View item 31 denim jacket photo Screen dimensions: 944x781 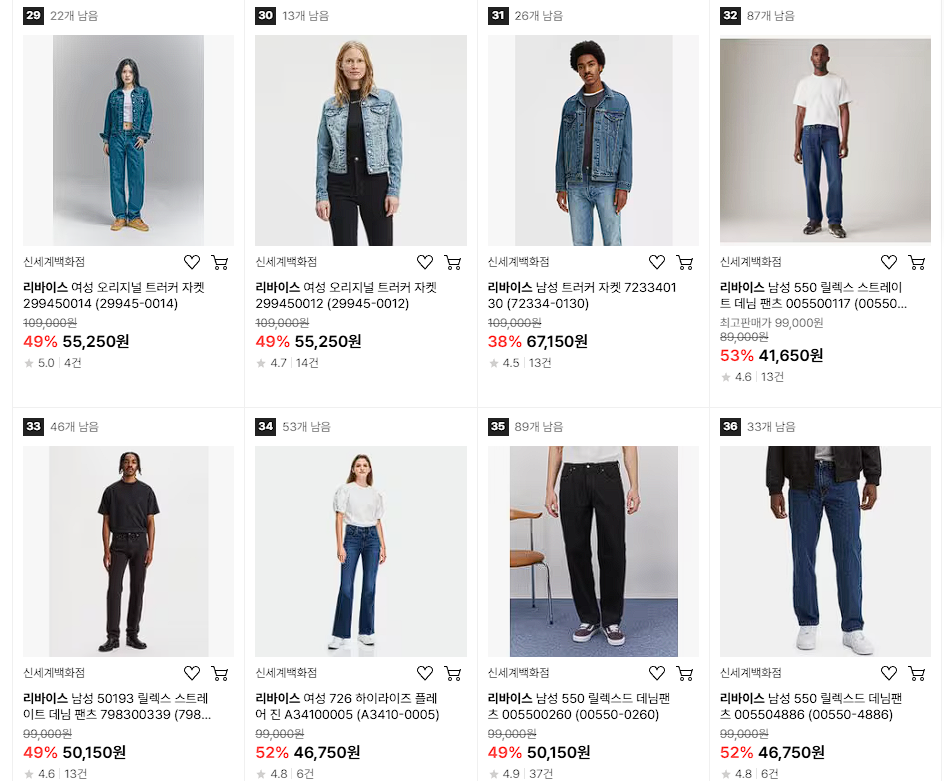click(x=593, y=140)
